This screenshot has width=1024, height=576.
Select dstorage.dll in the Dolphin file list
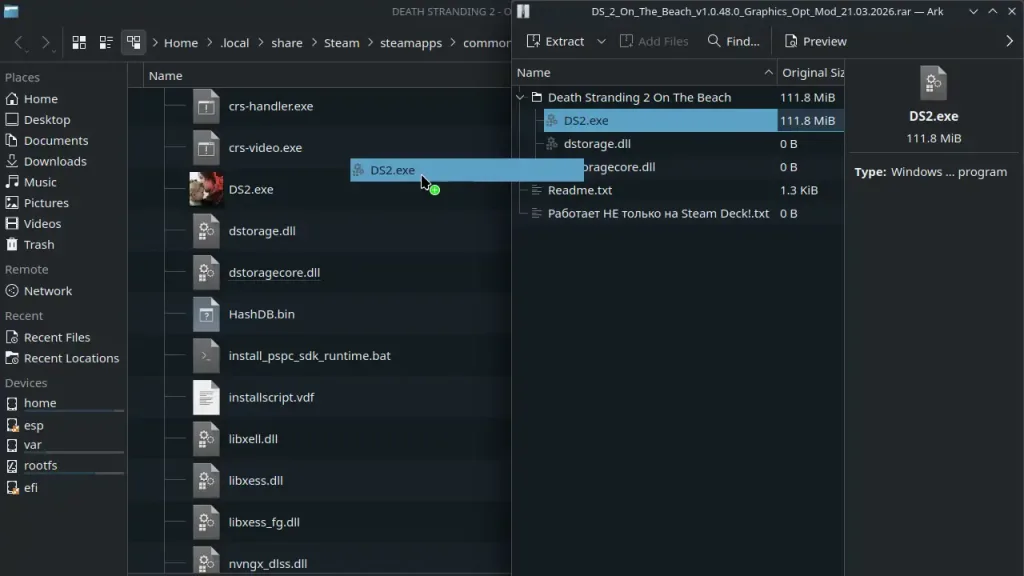point(260,230)
